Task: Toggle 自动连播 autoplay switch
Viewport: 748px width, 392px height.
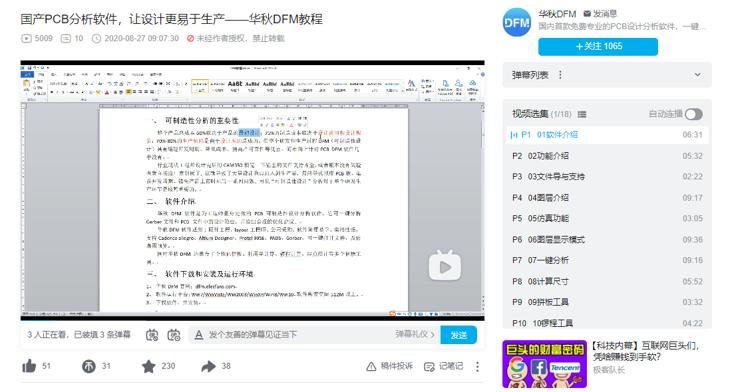Action: click(x=693, y=114)
